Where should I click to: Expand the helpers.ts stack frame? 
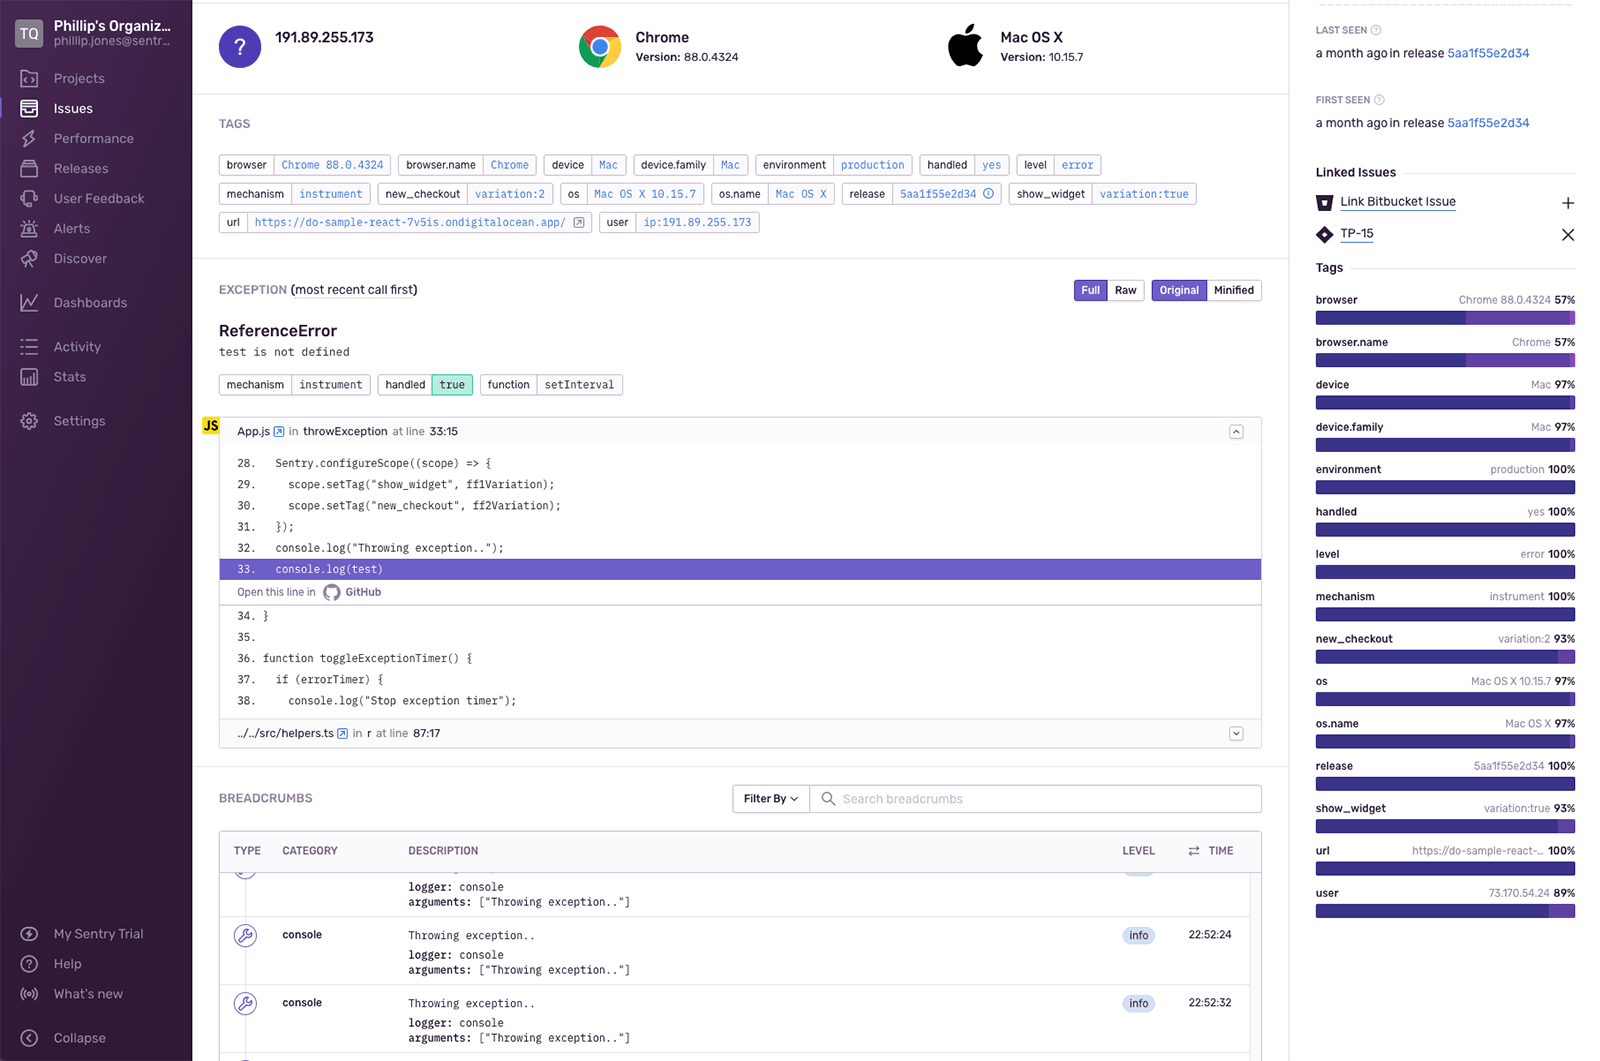[x=1236, y=733]
